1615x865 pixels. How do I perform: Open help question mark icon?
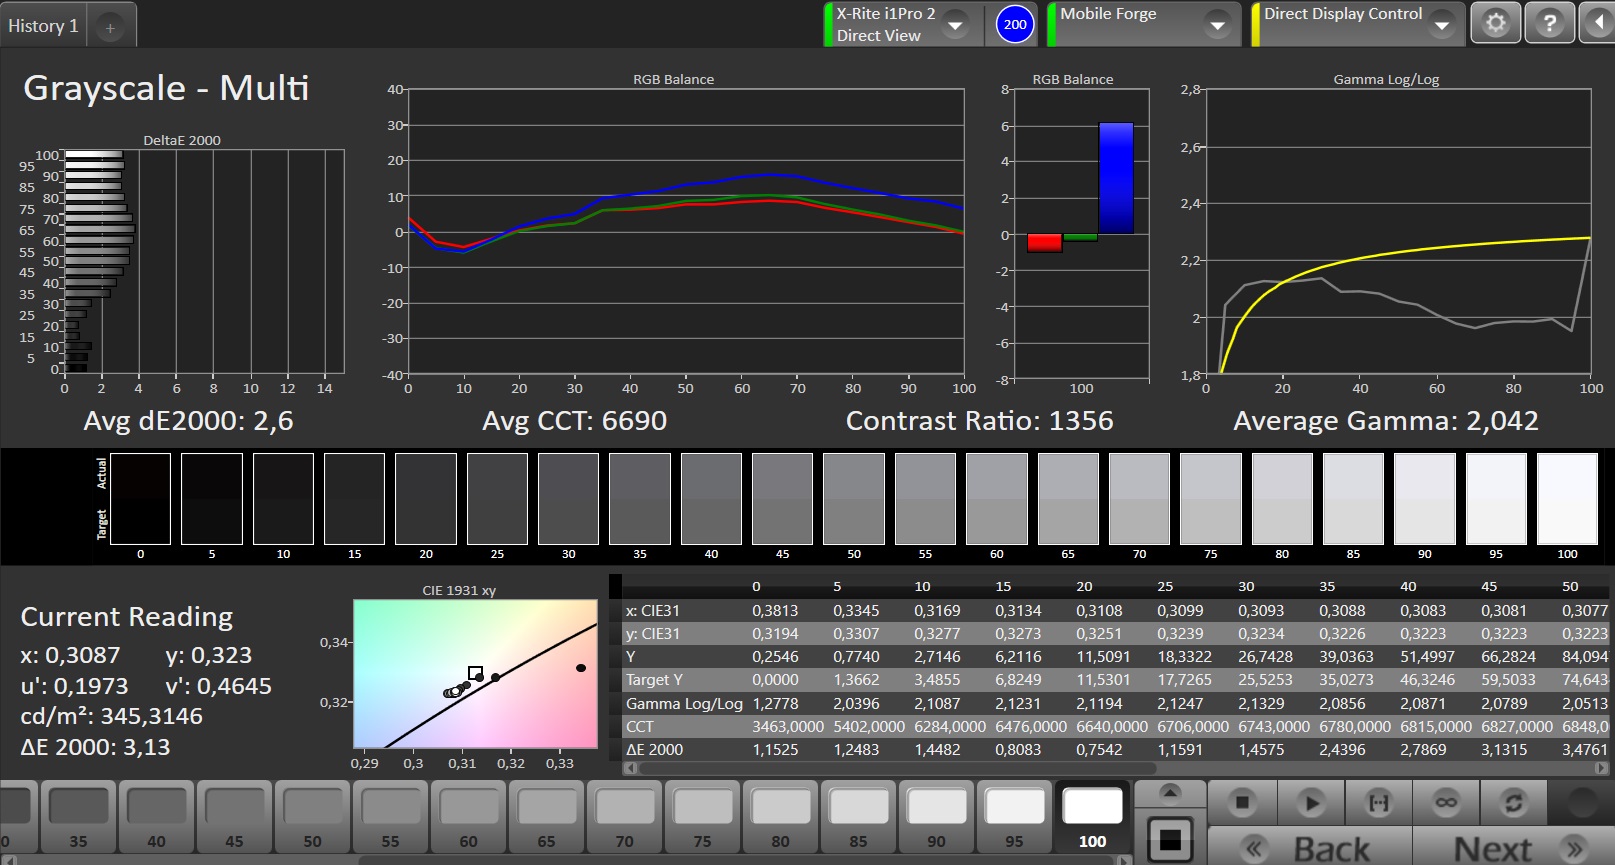click(1549, 23)
